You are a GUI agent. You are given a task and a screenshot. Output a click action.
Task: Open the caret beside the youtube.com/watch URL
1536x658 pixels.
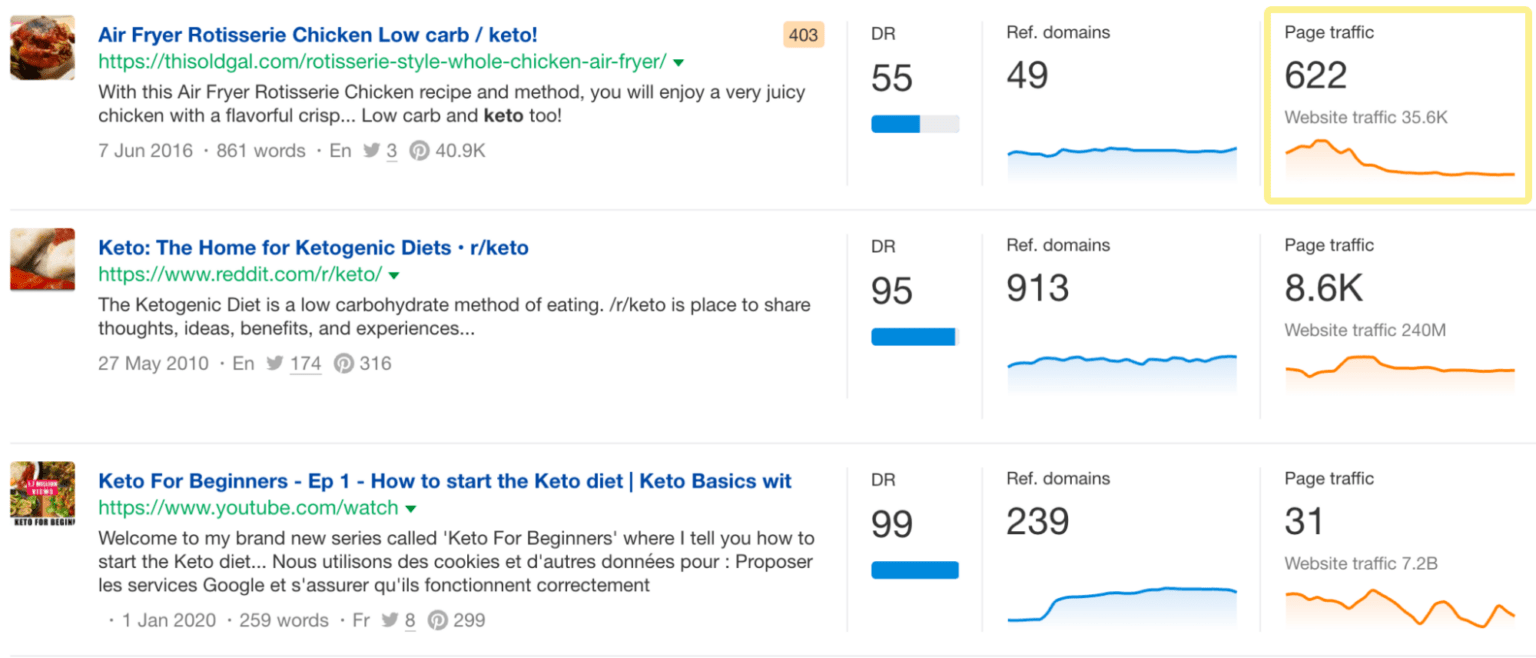coord(411,507)
